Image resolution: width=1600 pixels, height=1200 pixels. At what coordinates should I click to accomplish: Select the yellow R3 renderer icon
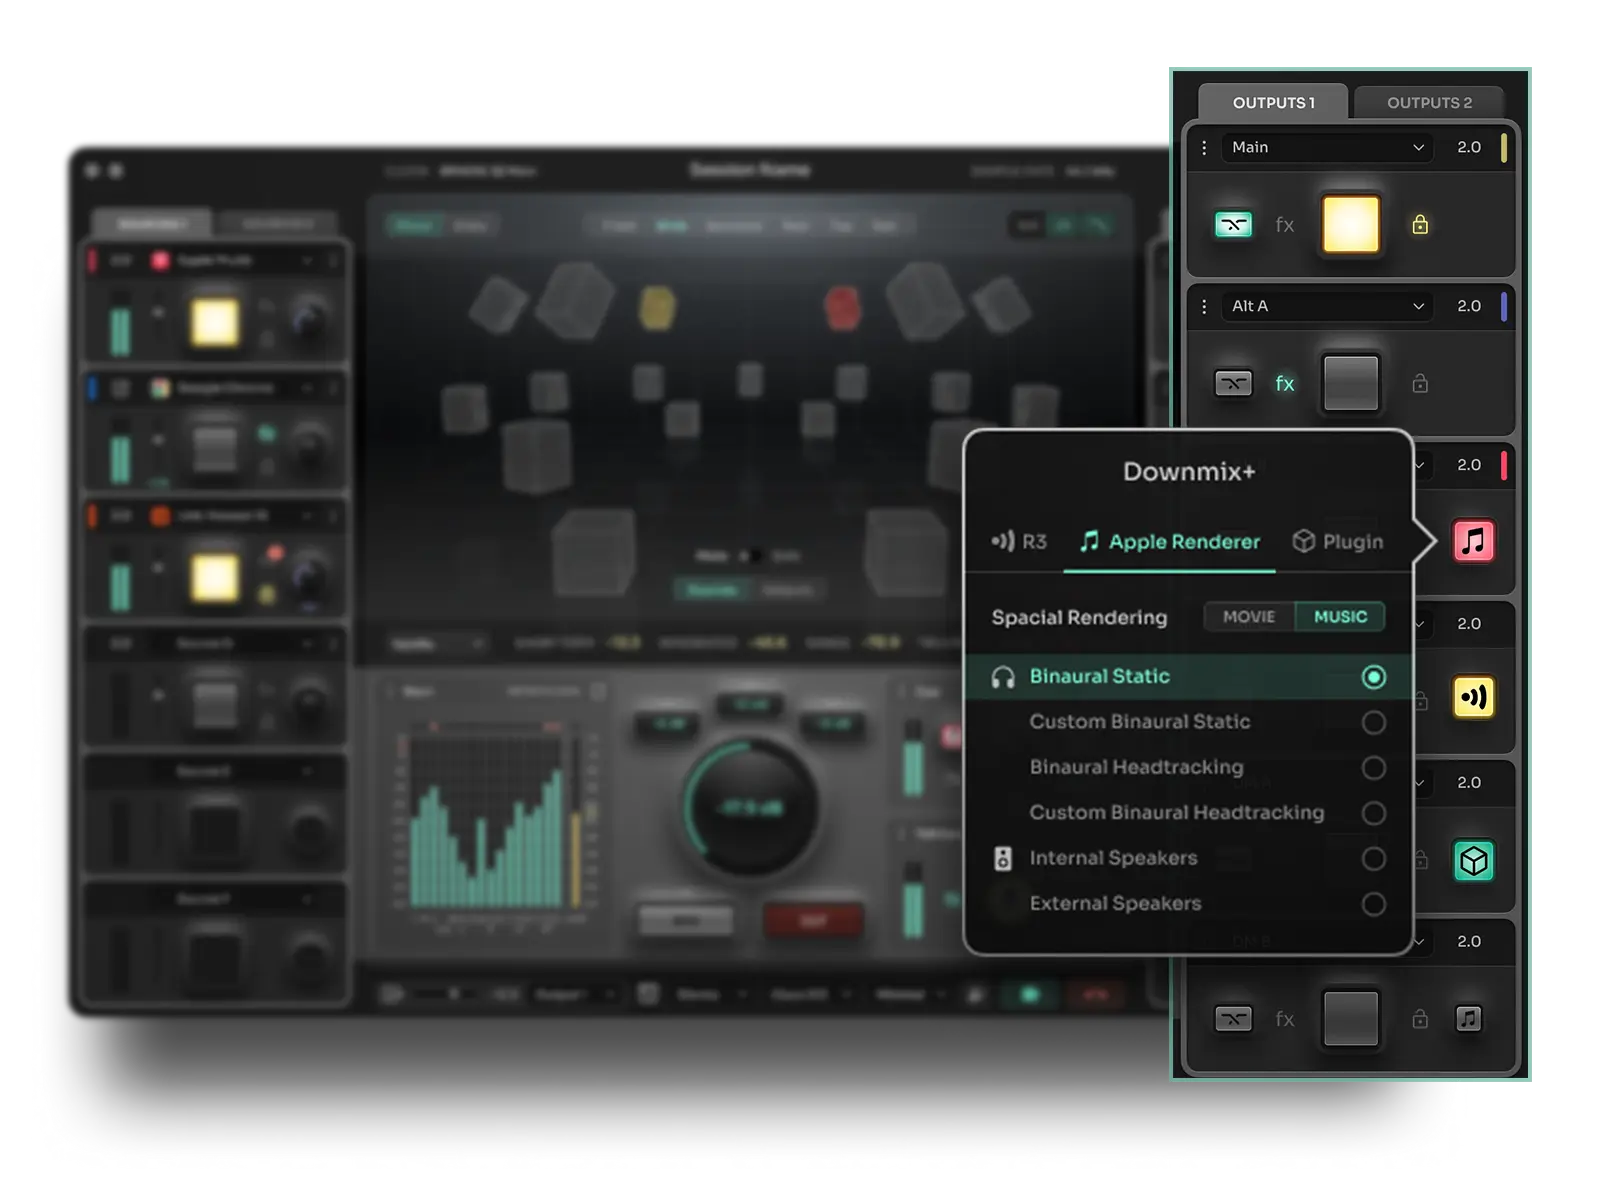click(x=1473, y=698)
